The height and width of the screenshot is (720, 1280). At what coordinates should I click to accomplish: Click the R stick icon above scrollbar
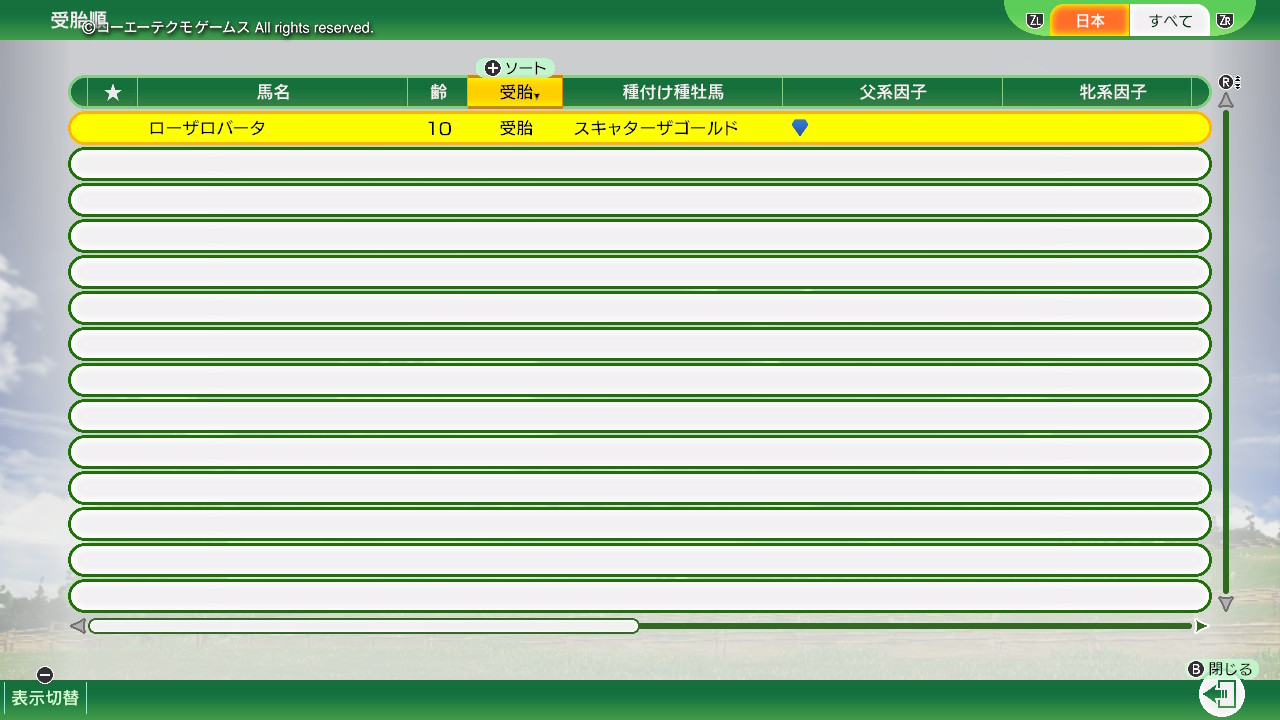tap(1226, 82)
